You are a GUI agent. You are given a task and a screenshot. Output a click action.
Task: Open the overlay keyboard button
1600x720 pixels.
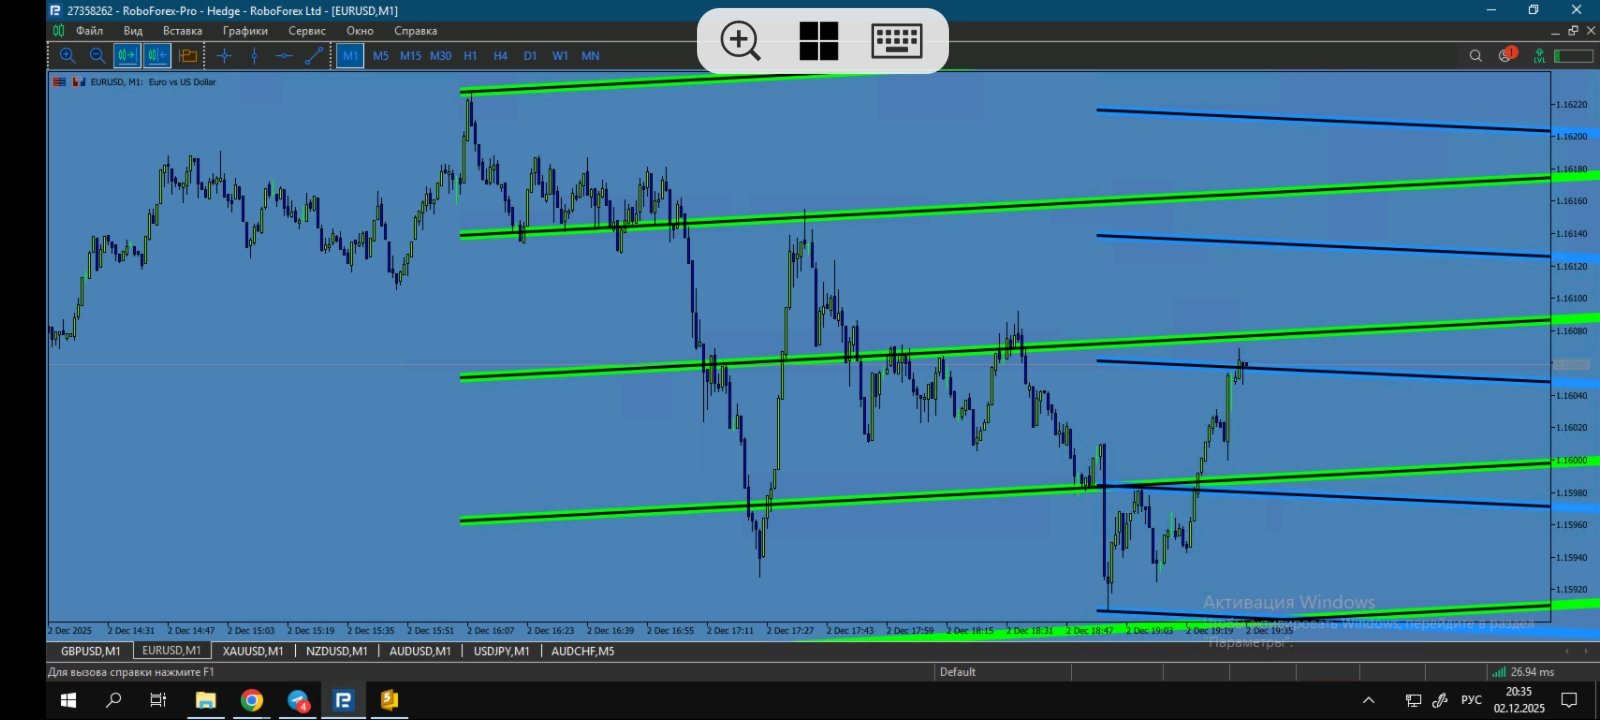click(x=897, y=41)
